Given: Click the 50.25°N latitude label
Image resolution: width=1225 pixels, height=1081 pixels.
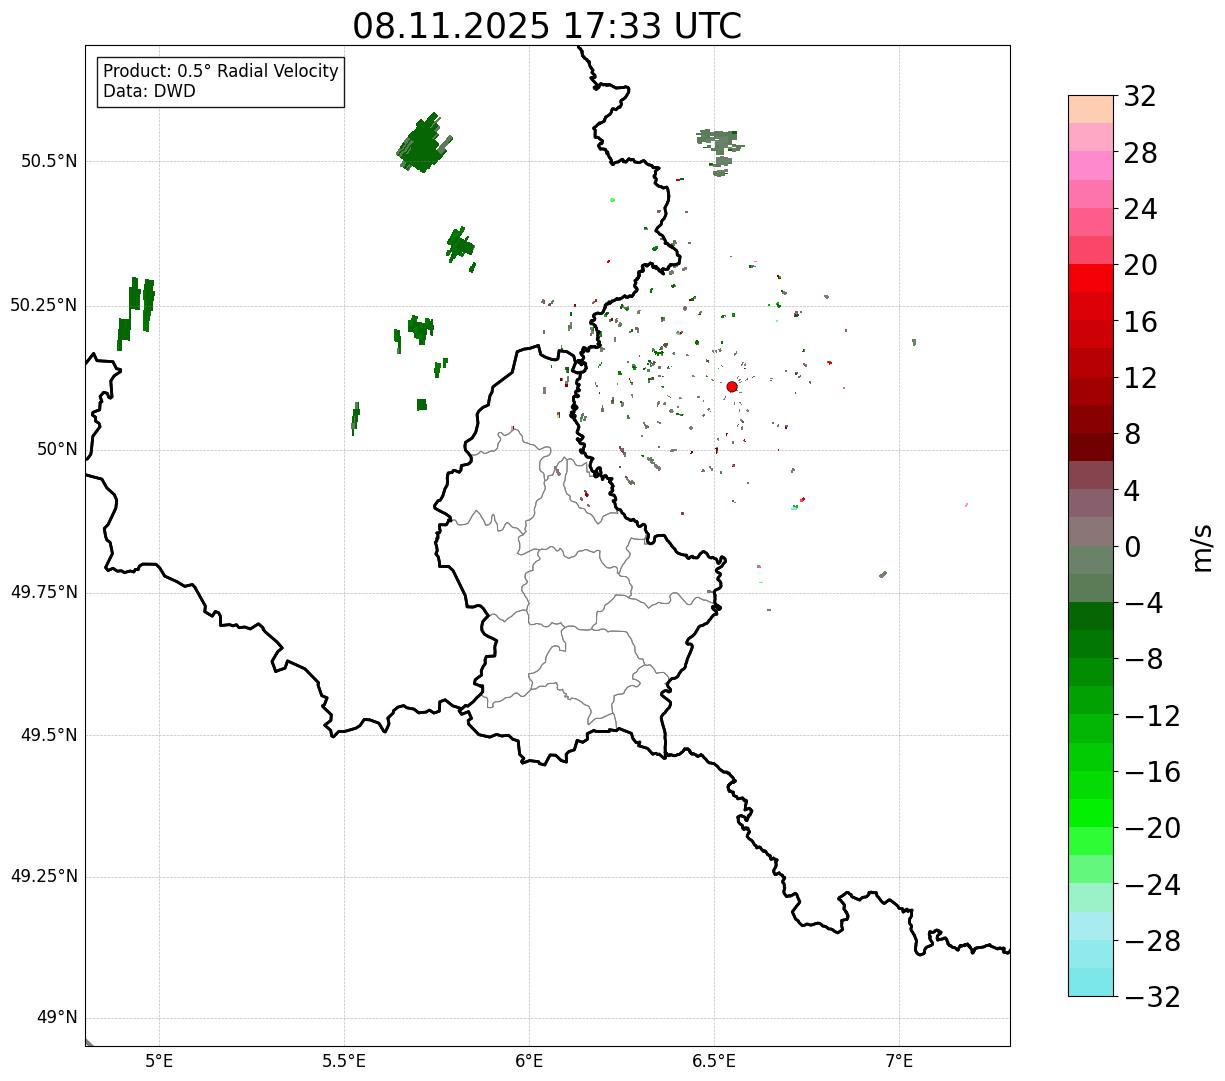Looking at the screenshot, I should 43,305.
